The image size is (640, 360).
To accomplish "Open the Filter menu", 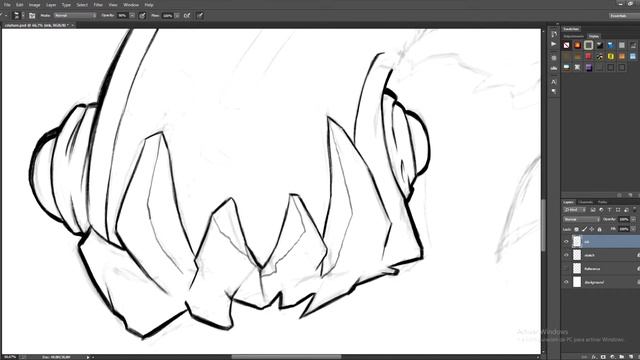I will click(98, 5).
